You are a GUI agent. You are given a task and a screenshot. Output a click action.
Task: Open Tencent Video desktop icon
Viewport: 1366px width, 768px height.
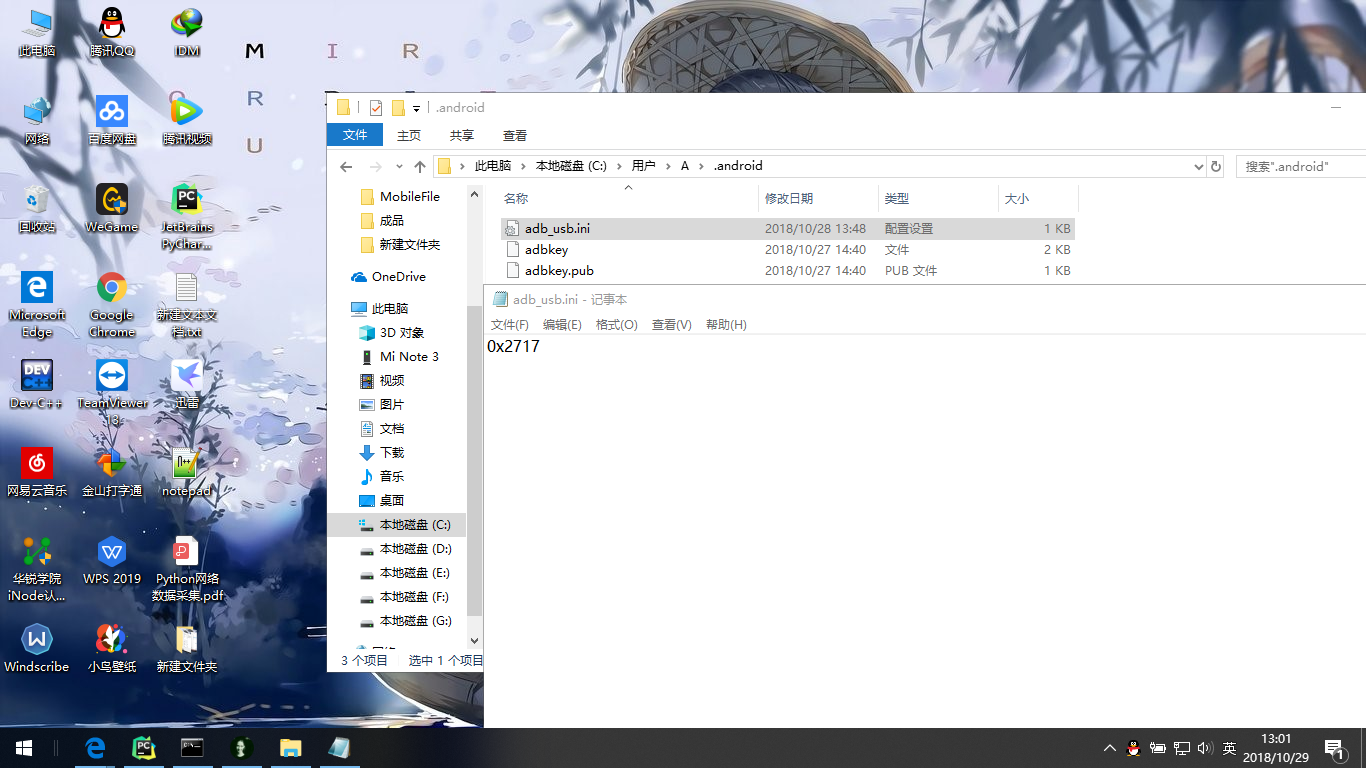pyautogui.click(x=187, y=120)
